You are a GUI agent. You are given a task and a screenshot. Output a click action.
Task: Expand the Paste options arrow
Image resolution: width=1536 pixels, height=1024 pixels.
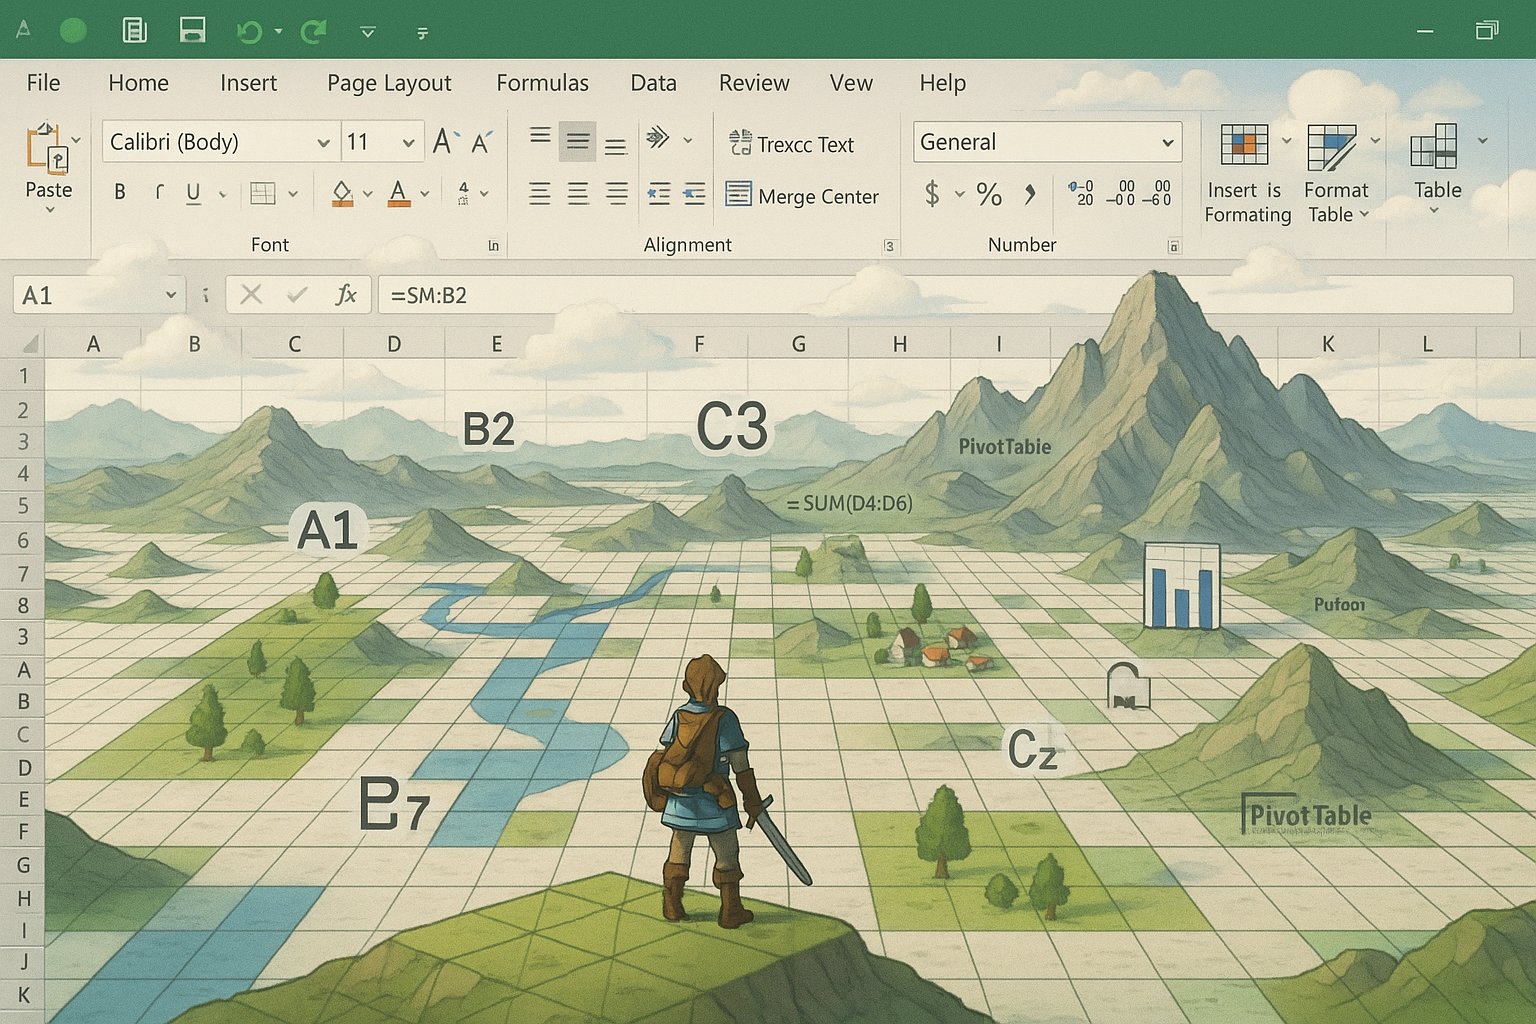point(49,210)
